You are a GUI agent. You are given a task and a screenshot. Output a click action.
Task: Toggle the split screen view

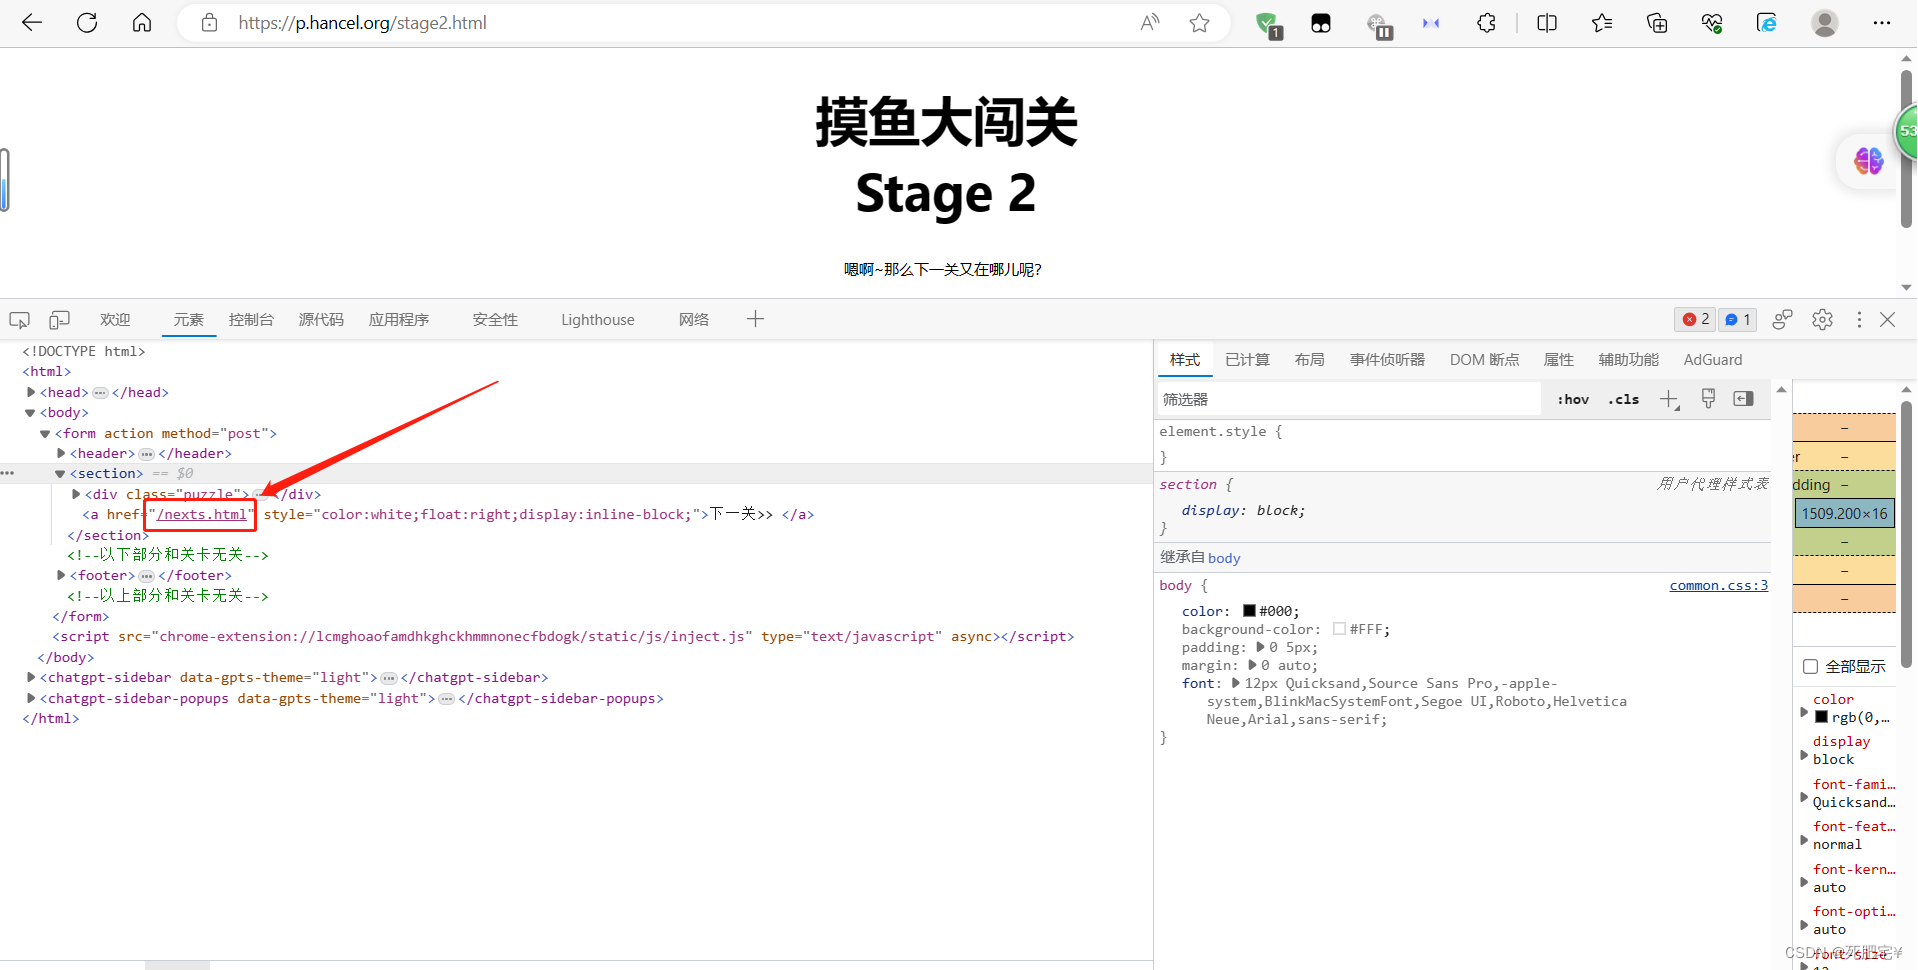(x=1547, y=23)
